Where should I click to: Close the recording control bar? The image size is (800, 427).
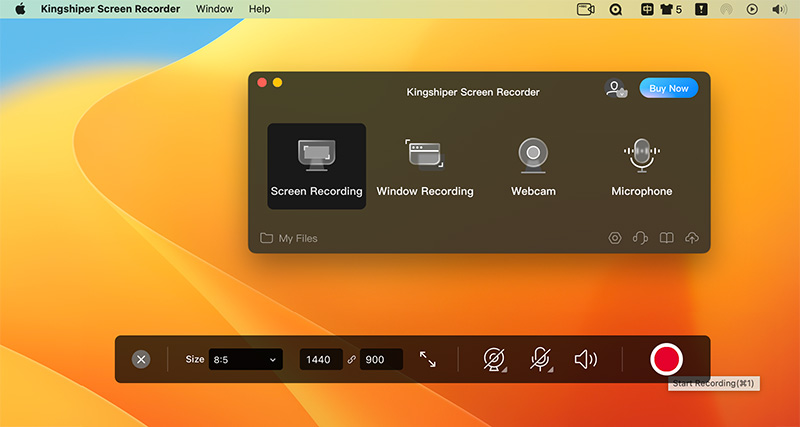pyautogui.click(x=141, y=359)
